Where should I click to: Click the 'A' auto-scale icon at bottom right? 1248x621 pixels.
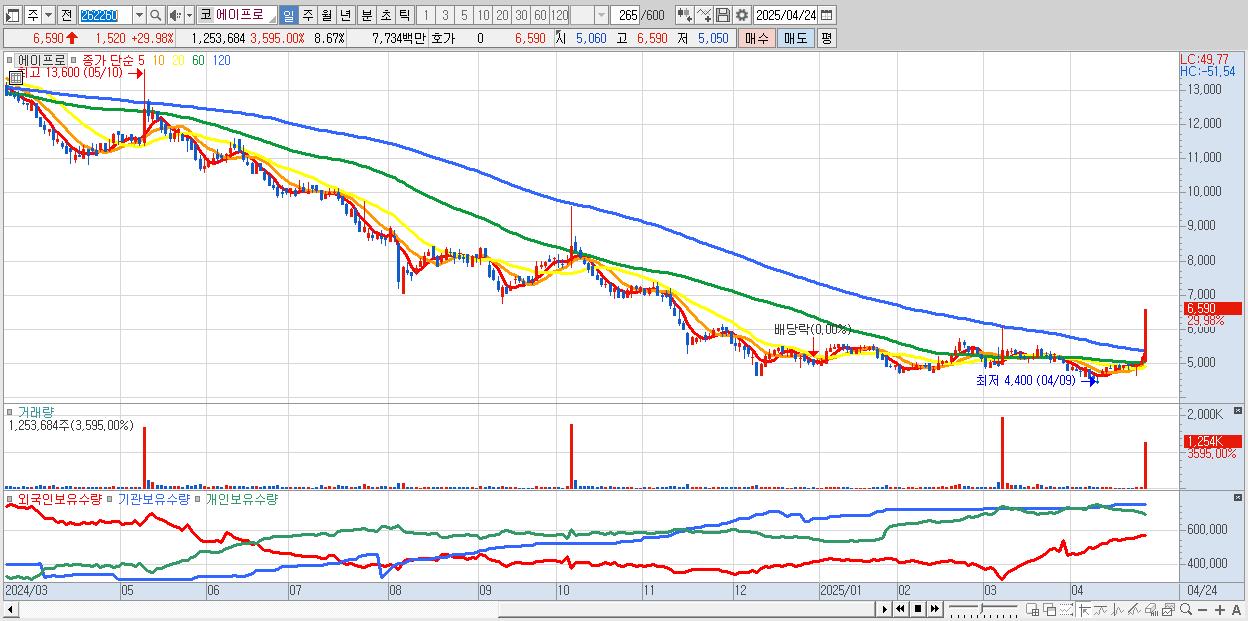point(1237,610)
